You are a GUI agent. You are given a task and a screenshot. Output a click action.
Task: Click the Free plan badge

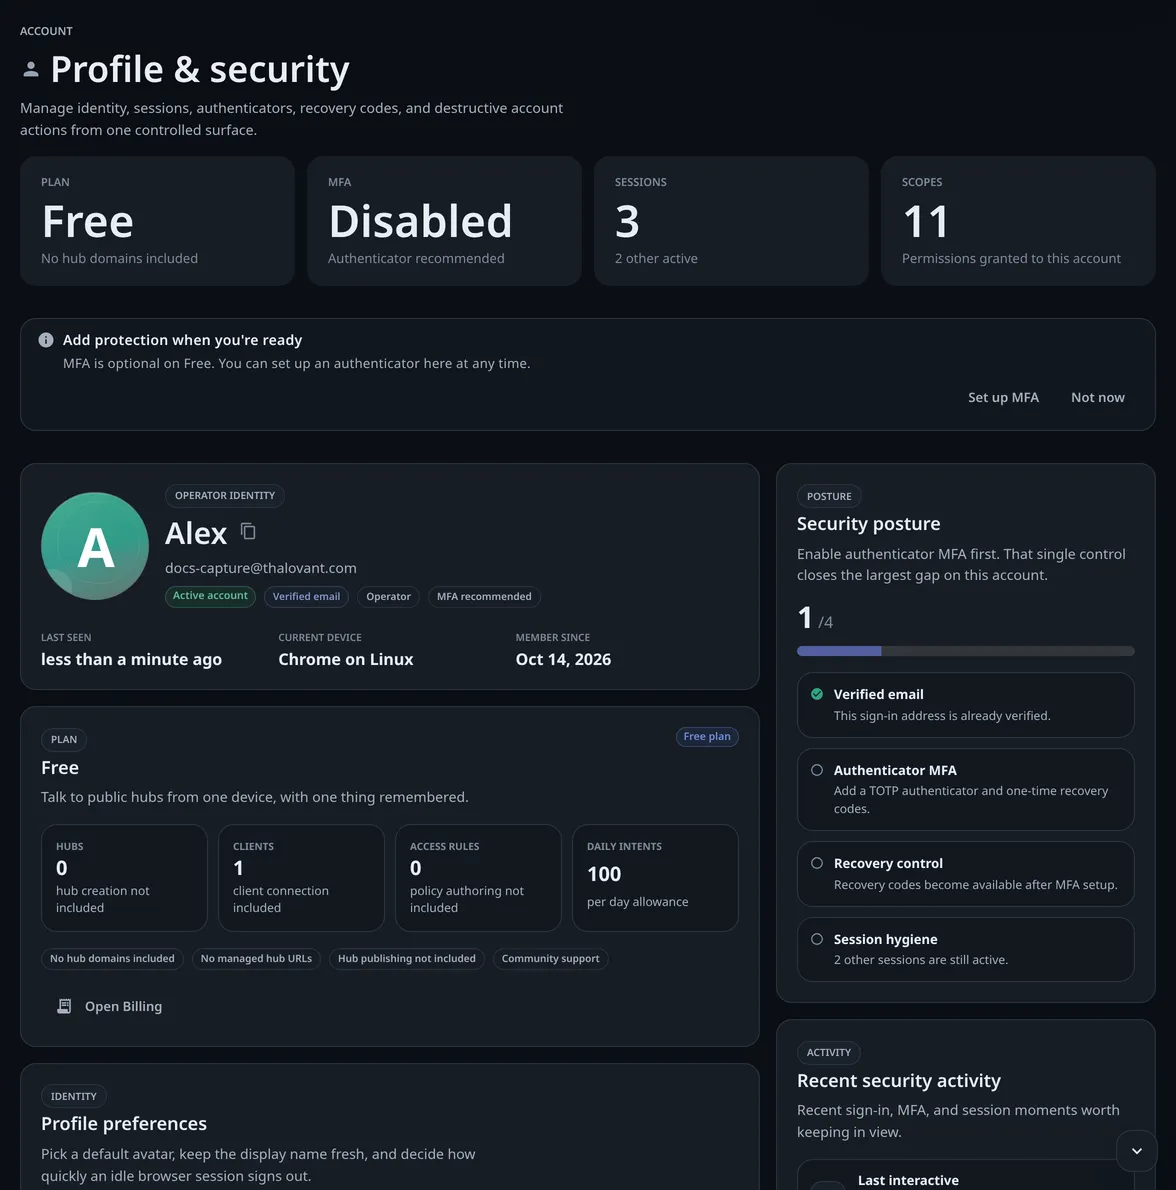pos(707,736)
